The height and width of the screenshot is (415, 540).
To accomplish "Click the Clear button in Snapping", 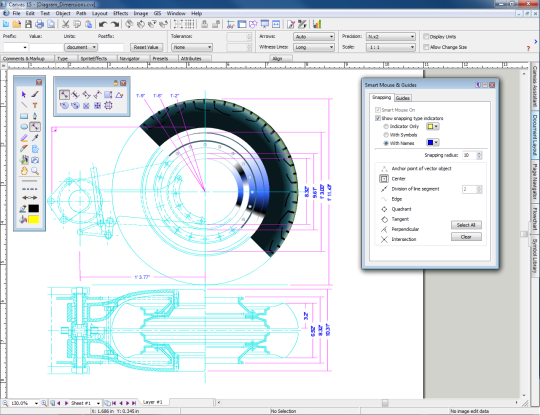I will [466, 237].
